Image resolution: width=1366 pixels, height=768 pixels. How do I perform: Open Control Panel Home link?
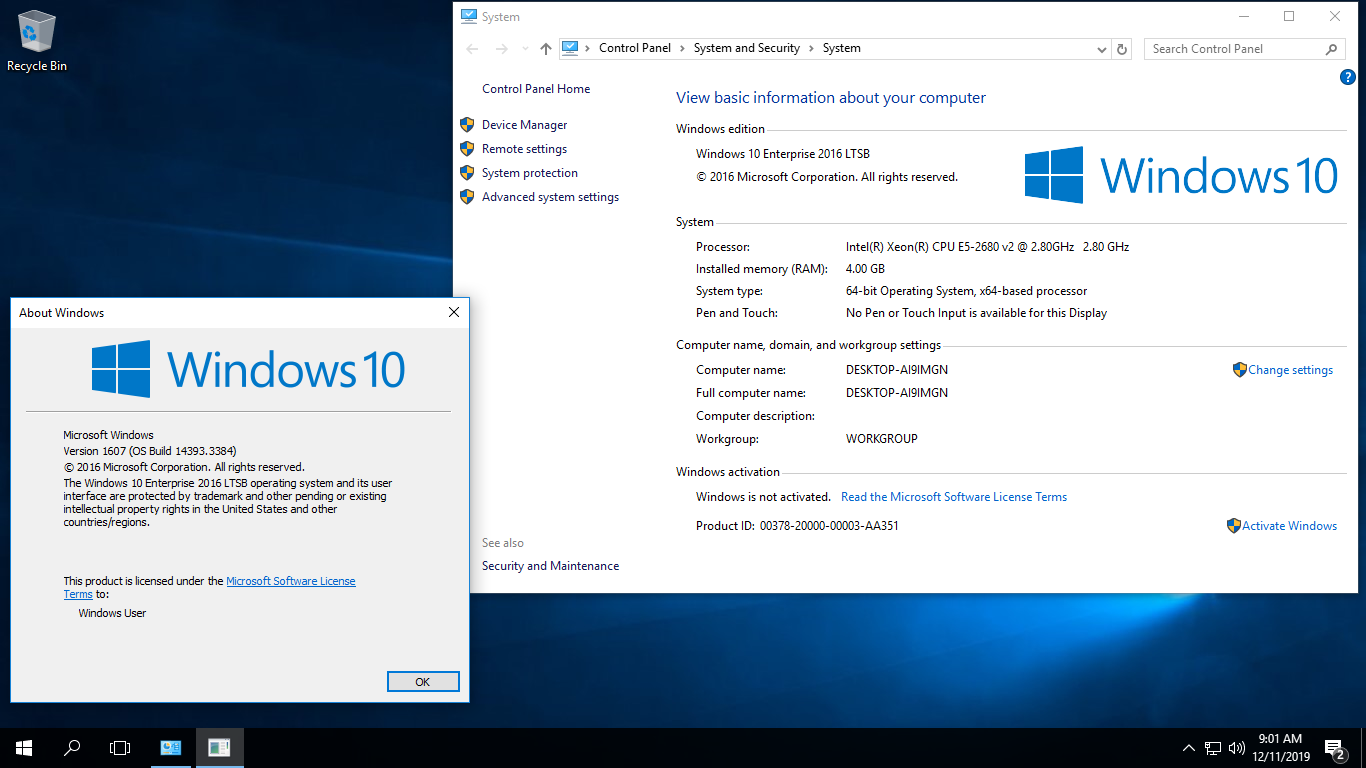(x=536, y=89)
